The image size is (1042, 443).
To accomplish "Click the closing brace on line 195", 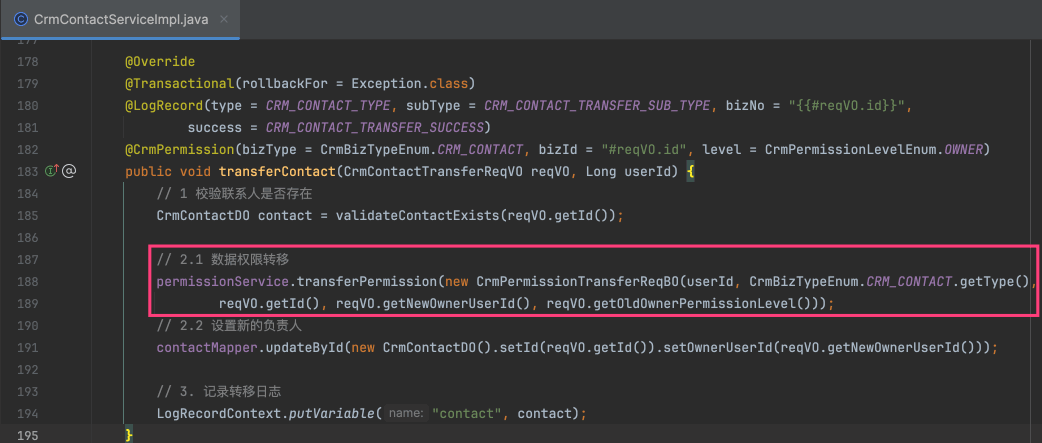I will tap(129, 436).
